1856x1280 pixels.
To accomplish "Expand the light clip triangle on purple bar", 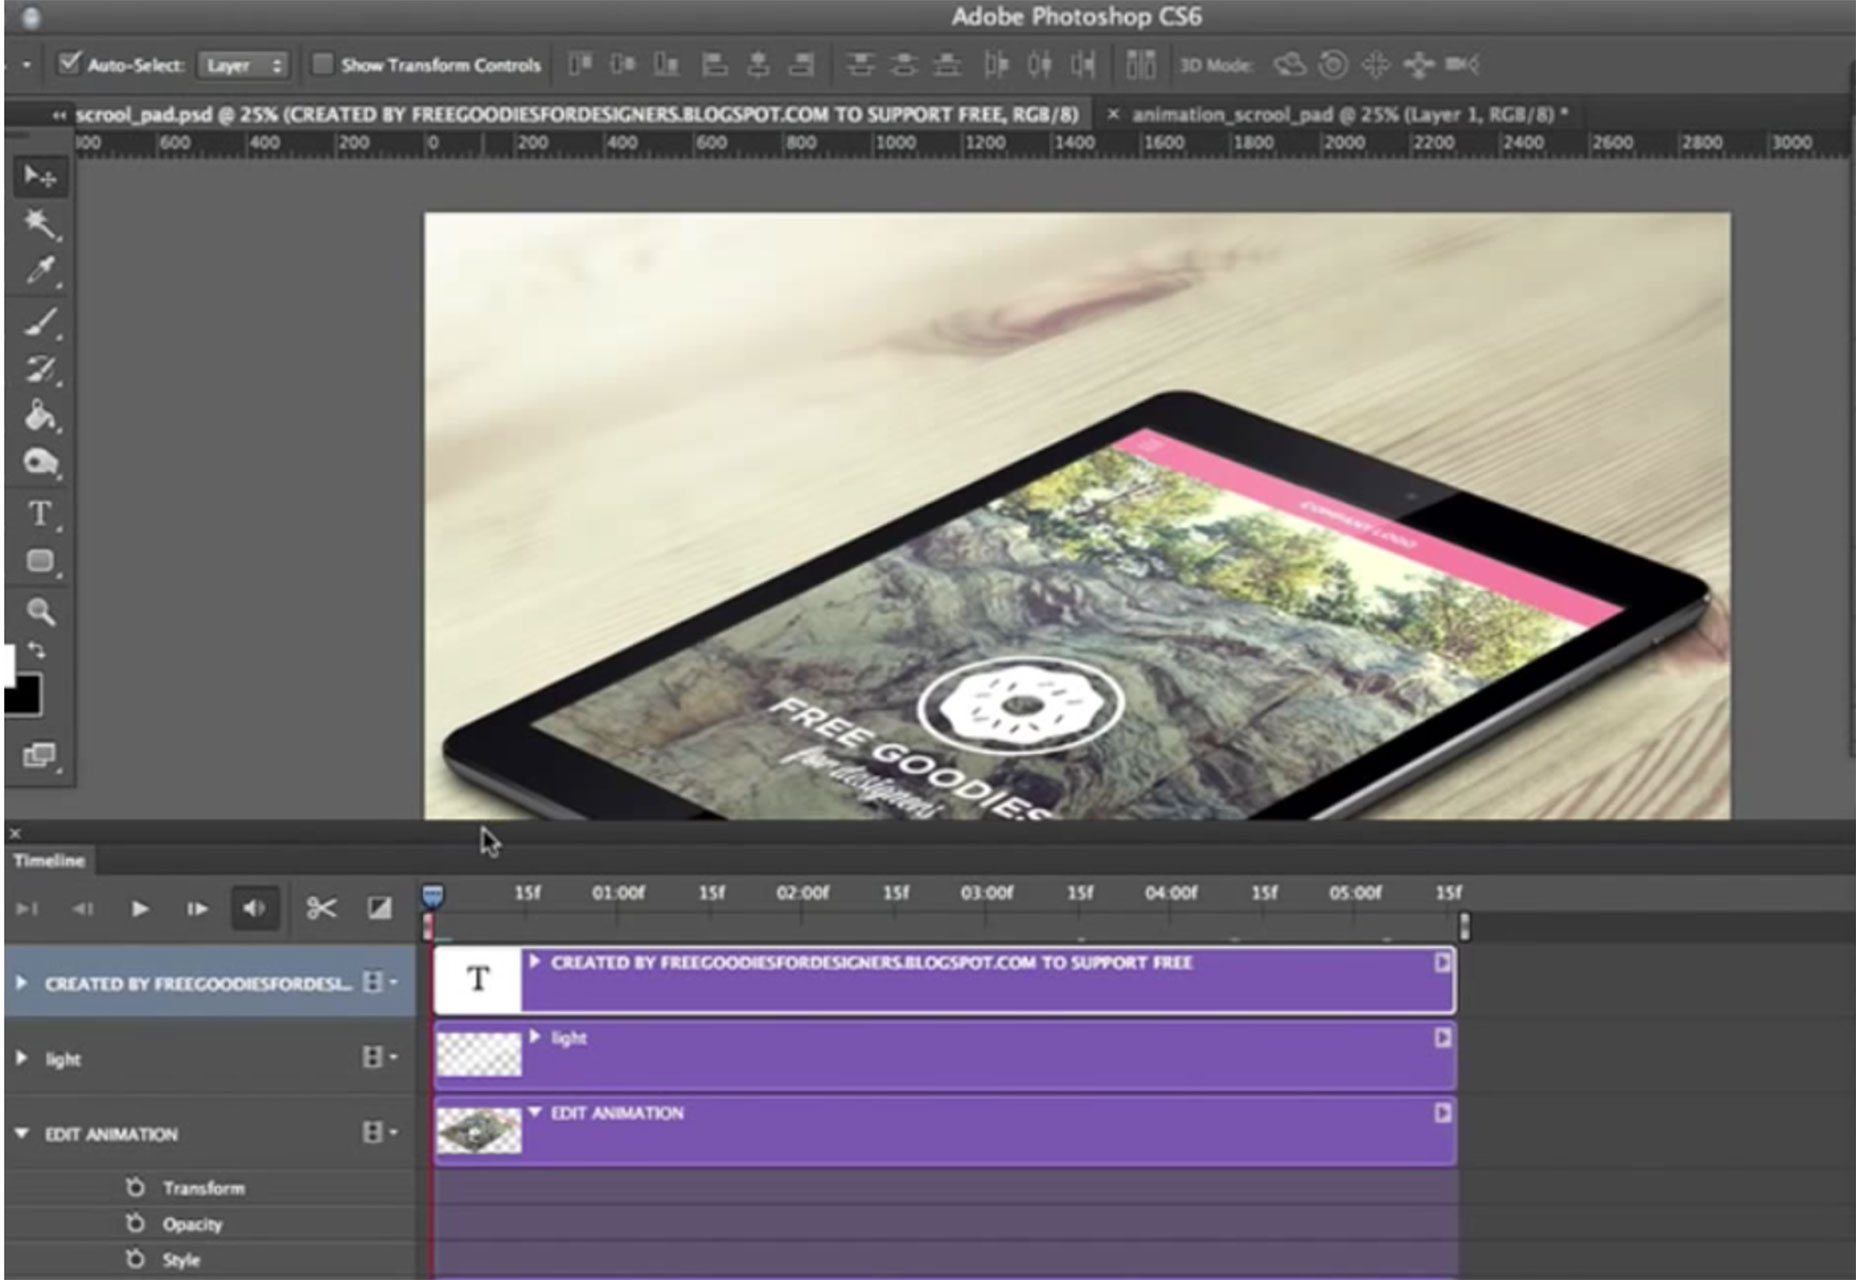I will click(x=535, y=1037).
